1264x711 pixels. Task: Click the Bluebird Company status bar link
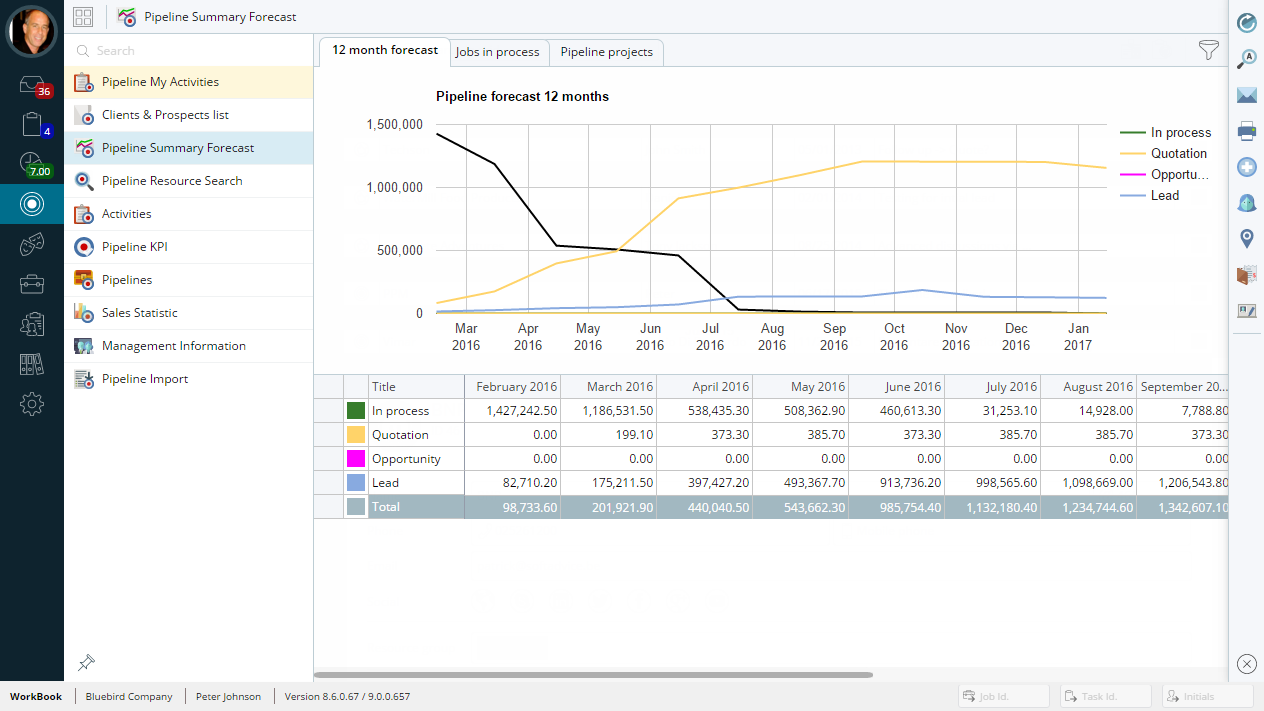click(x=129, y=697)
